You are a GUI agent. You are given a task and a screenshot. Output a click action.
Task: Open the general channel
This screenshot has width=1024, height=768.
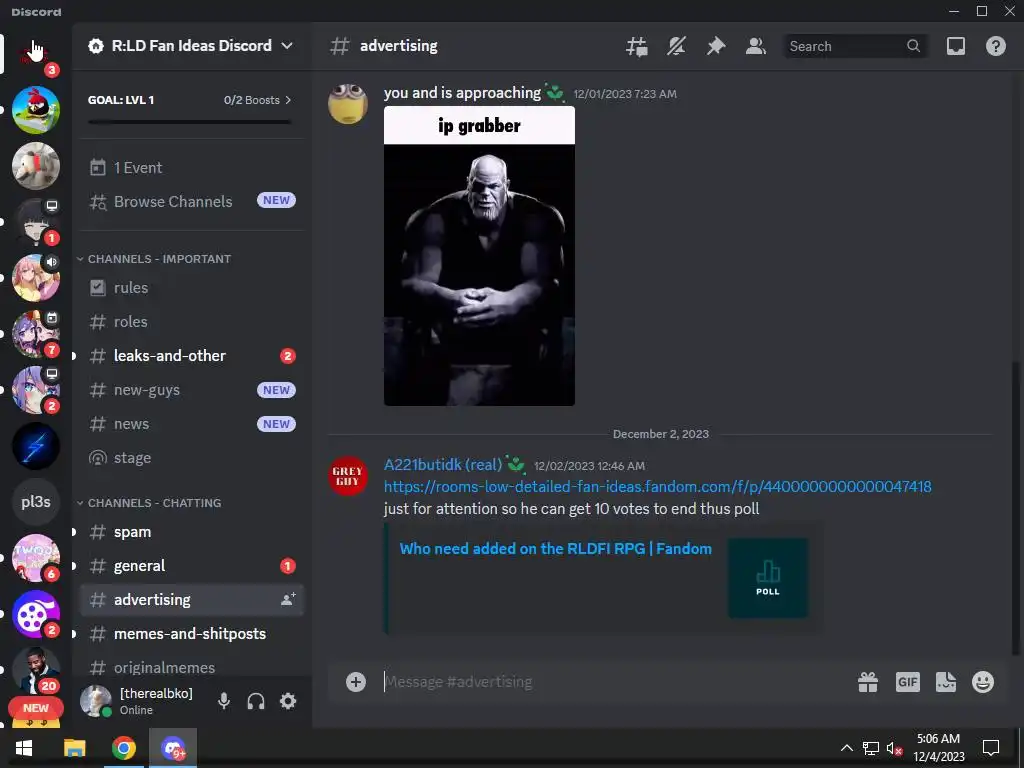coord(191,566)
